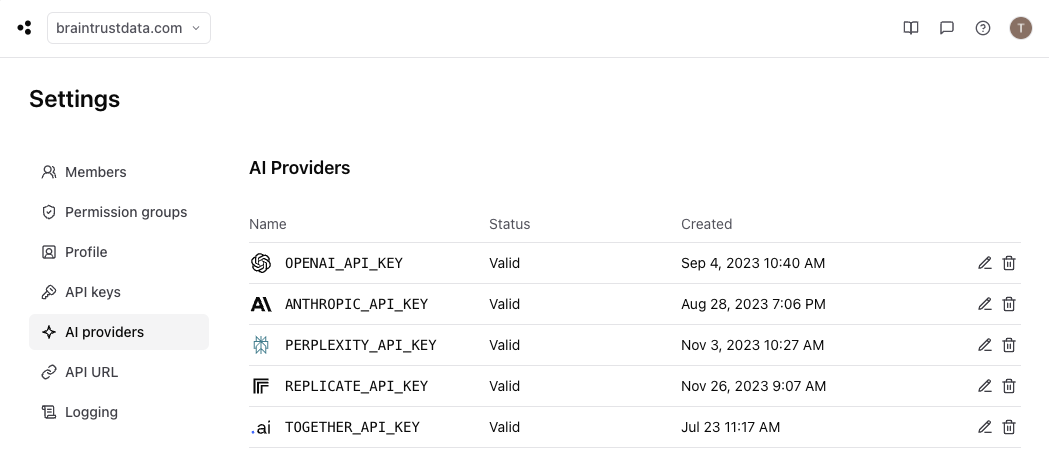Navigate to API URL settings

(x=91, y=372)
